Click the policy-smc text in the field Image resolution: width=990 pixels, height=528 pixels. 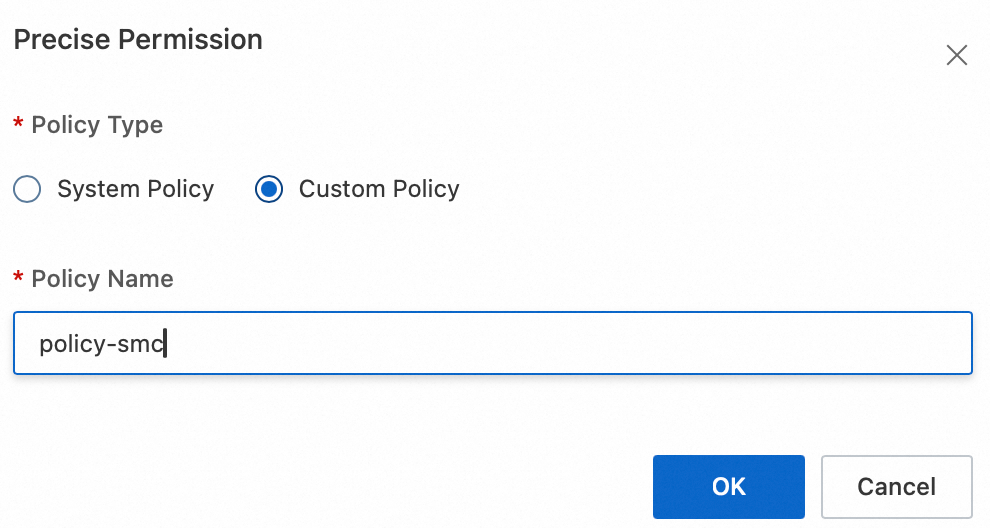click(102, 344)
